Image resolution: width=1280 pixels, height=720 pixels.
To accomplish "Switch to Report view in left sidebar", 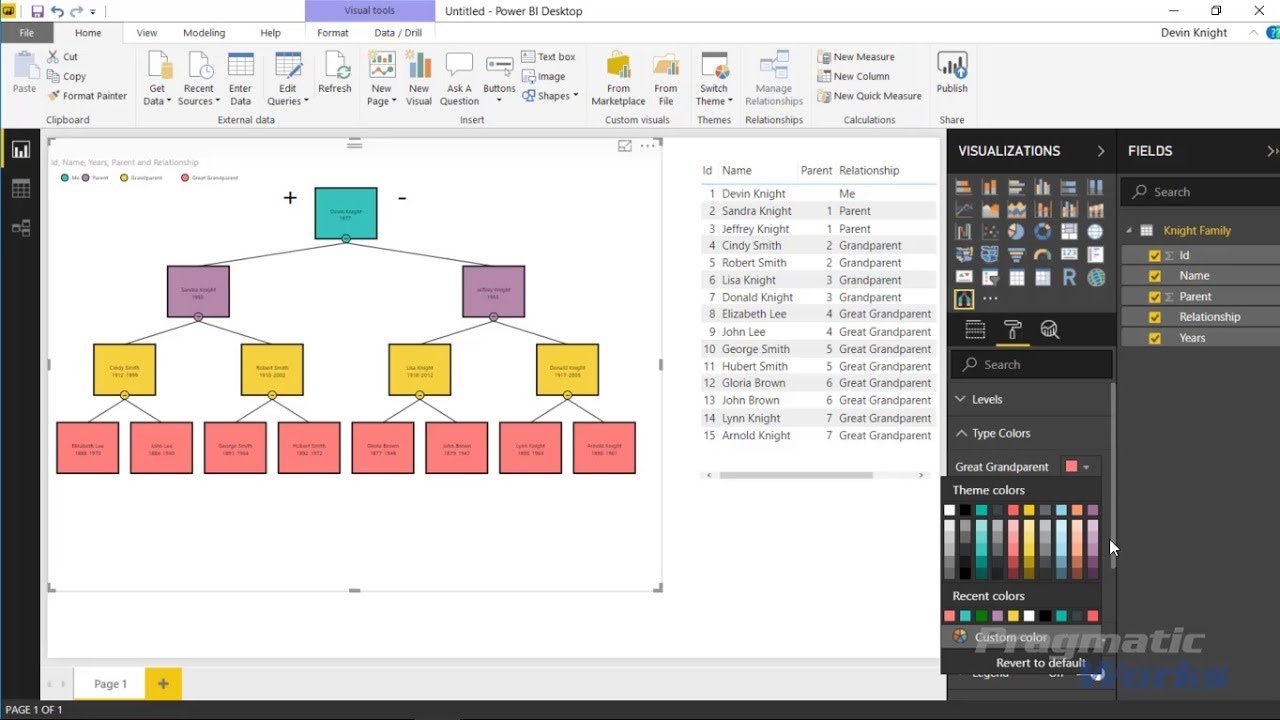I will [x=21, y=151].
